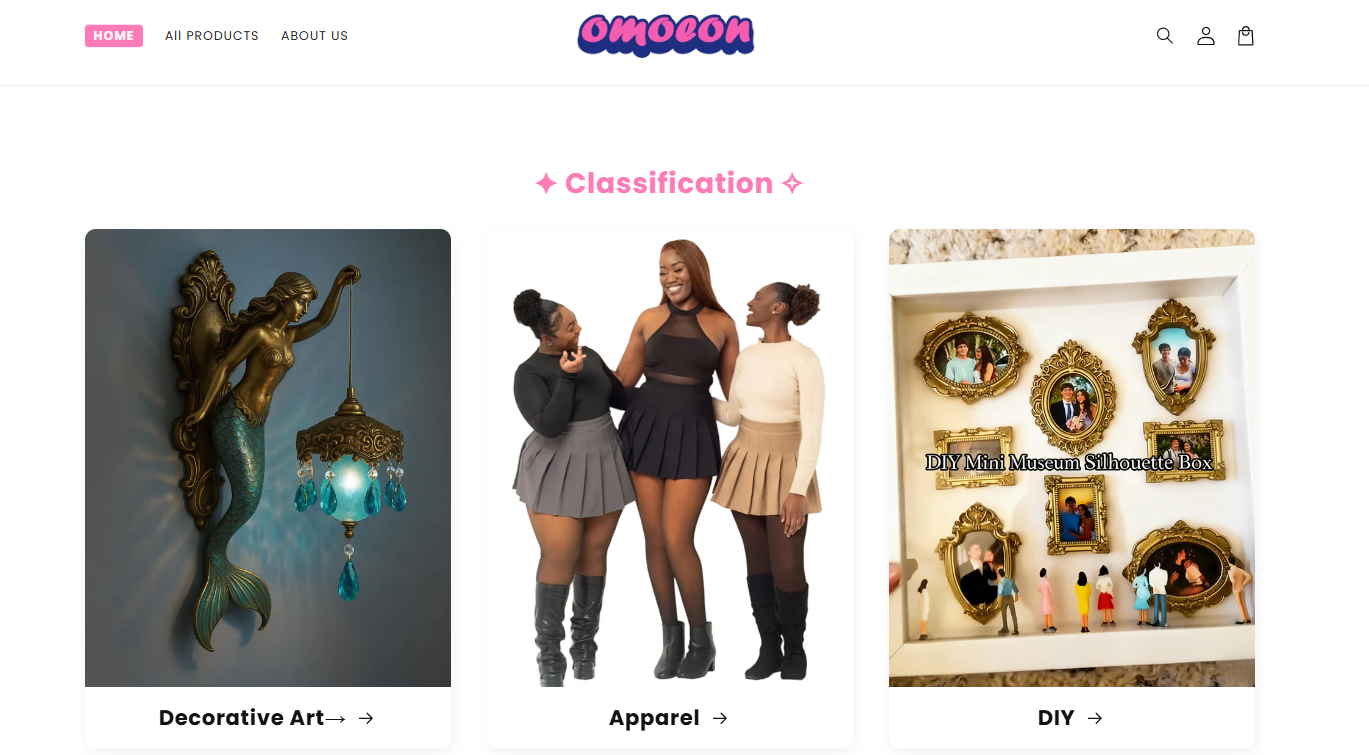Click the mermaid lamp category image
This screenshot has height=755, width=1369.
268,458
